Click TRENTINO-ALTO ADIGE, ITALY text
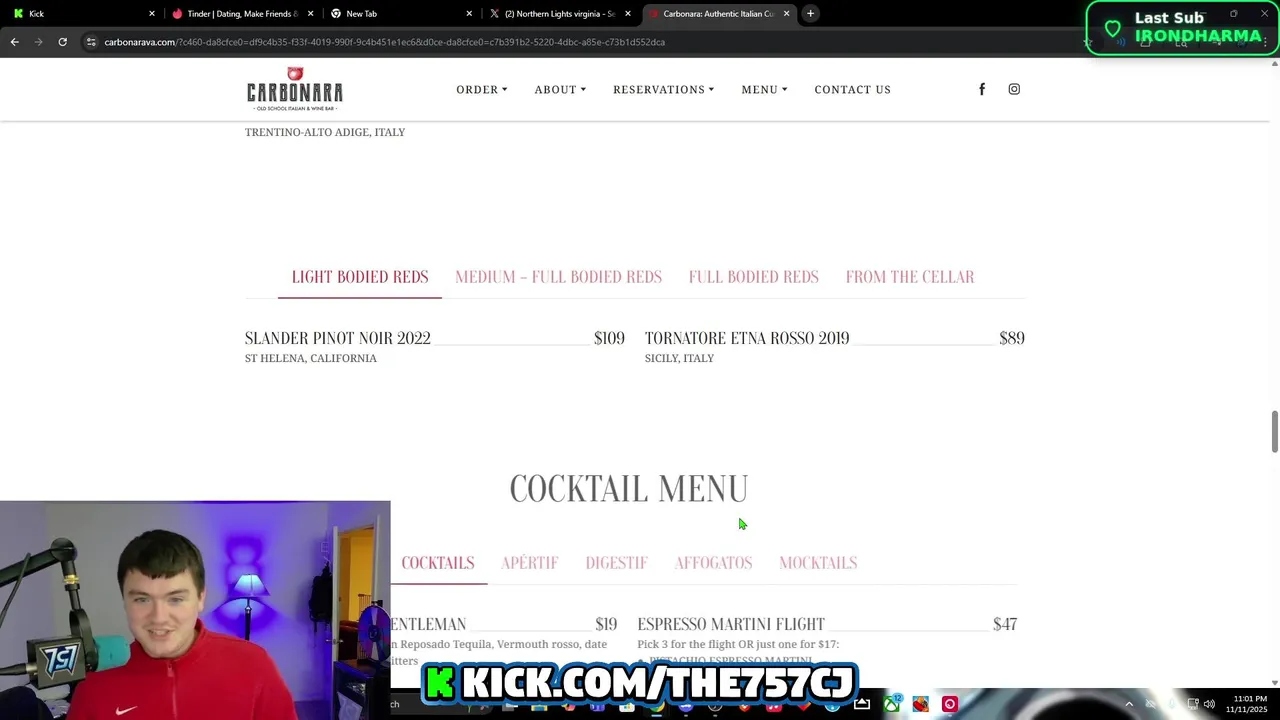1280x720 pixels. pyautogui.click(x=325, y=132)
